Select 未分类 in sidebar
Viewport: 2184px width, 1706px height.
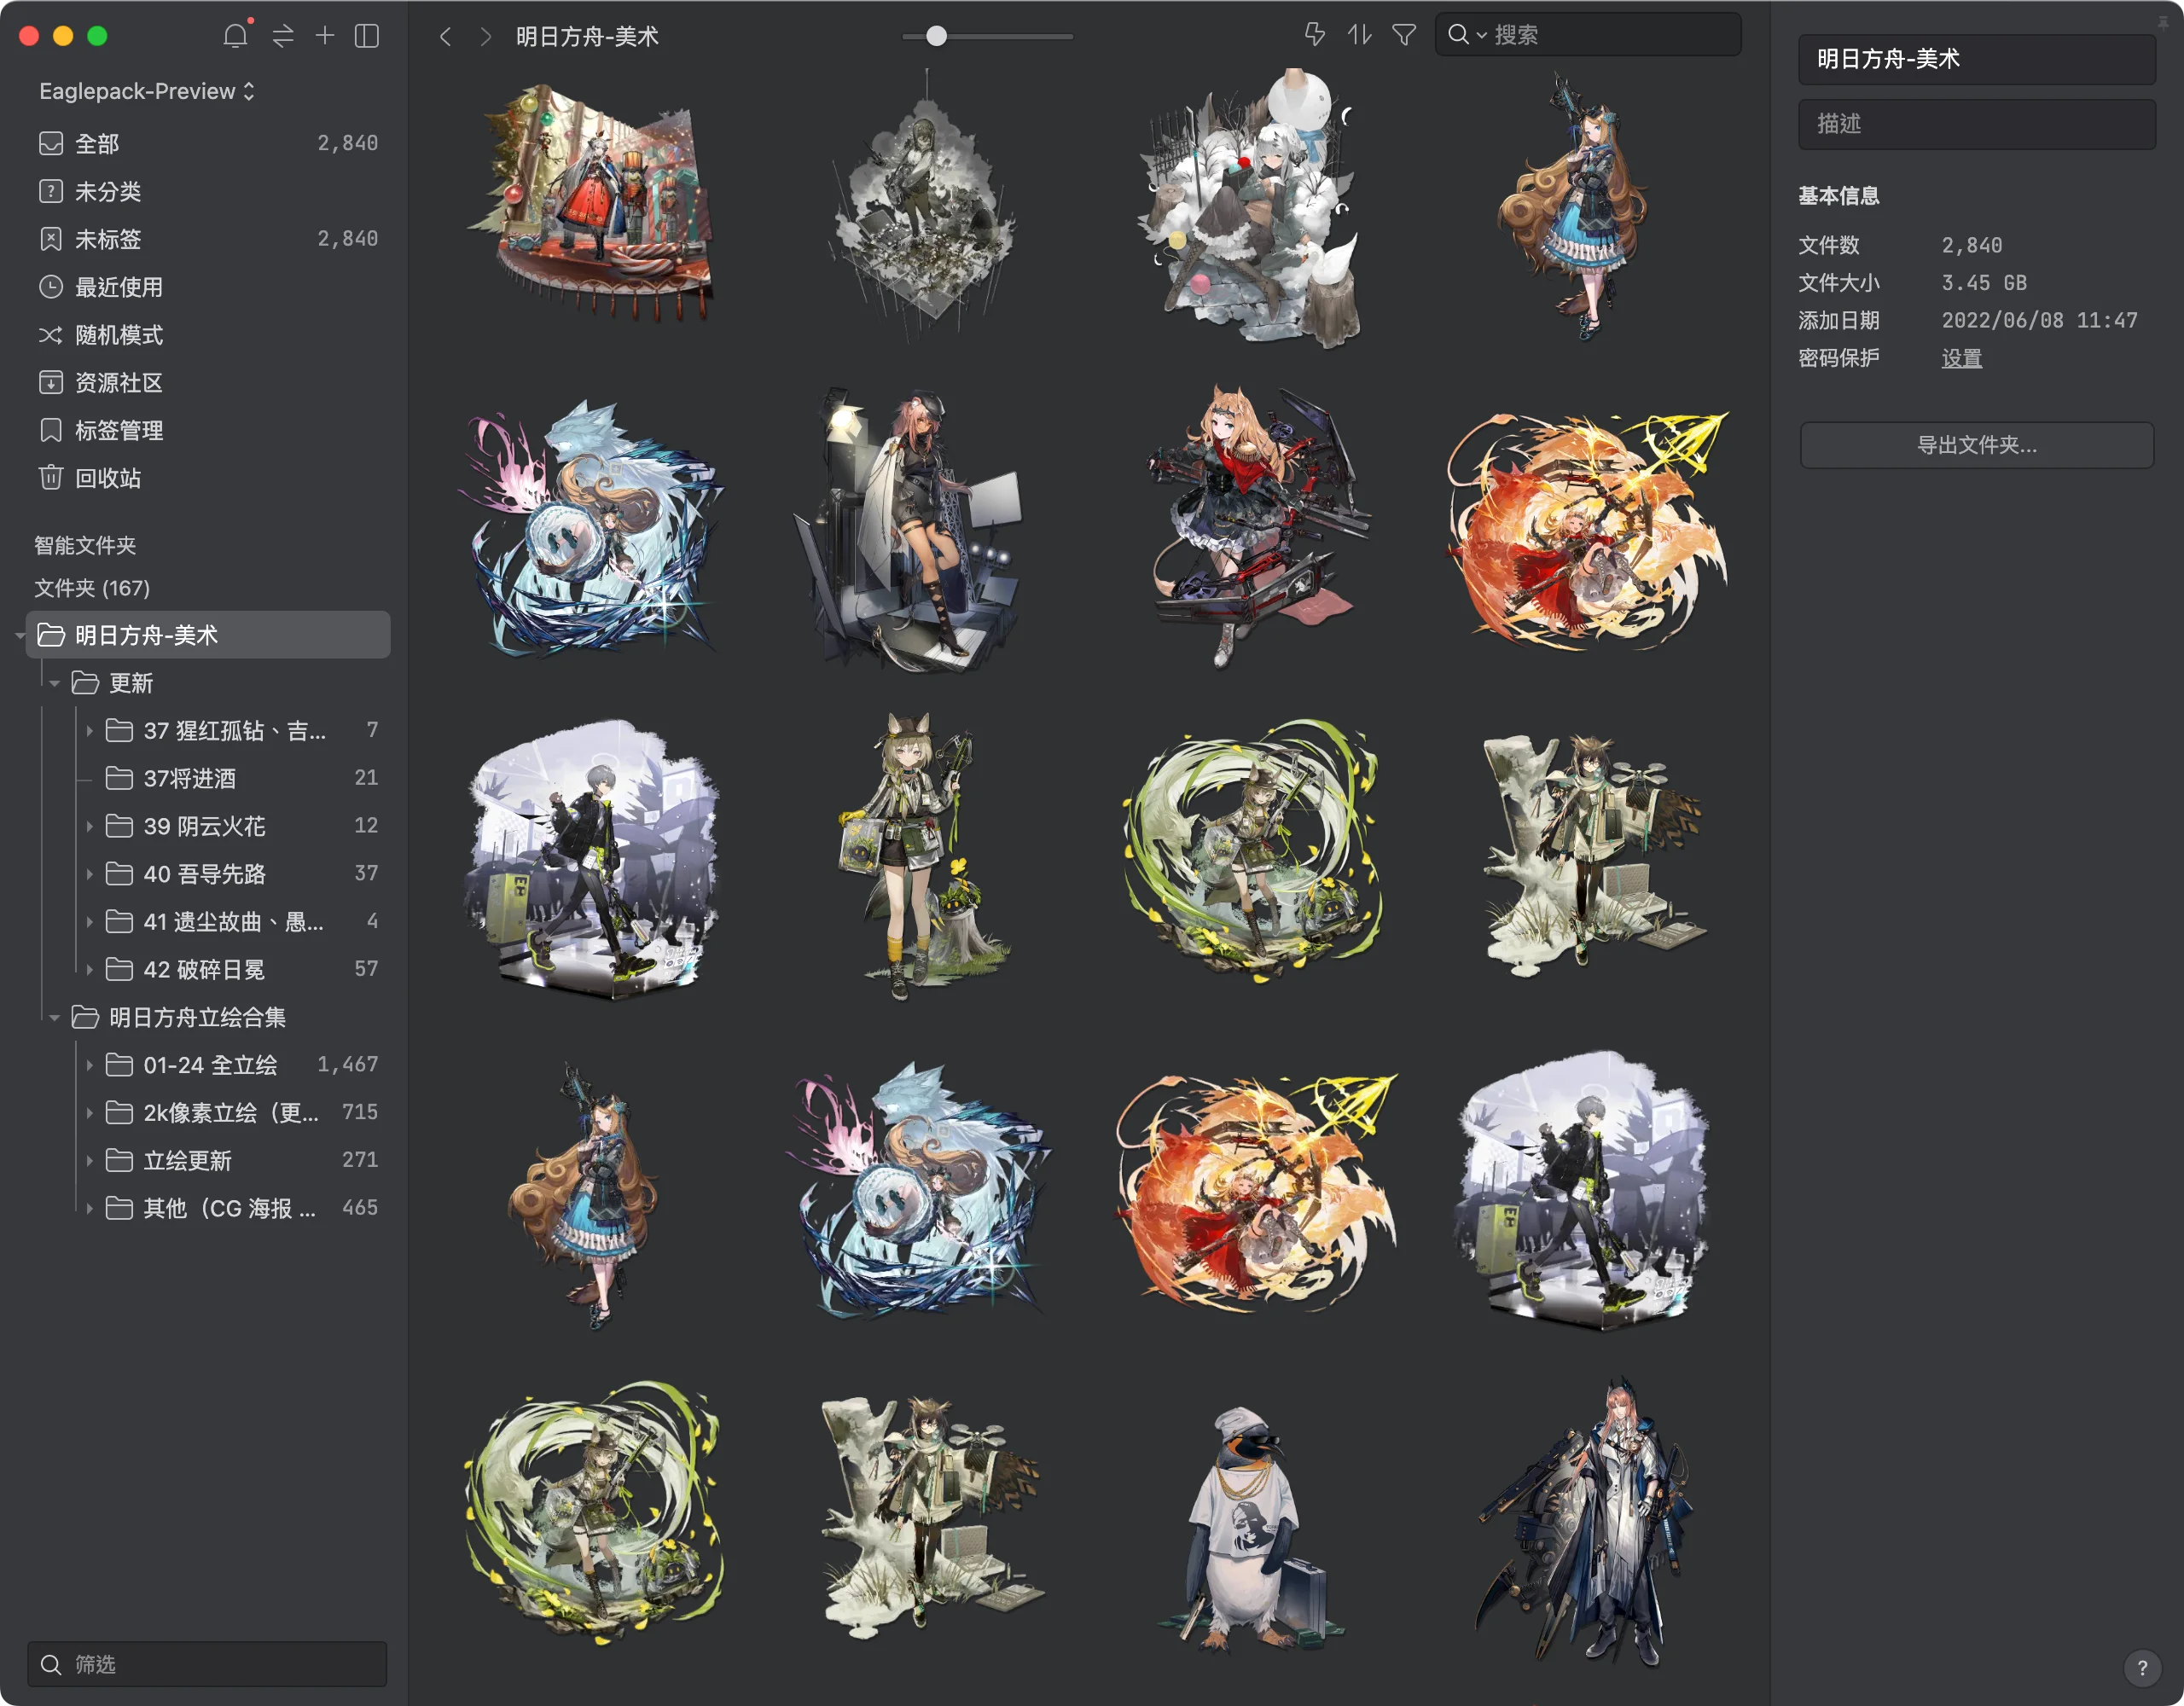(208, 191)
